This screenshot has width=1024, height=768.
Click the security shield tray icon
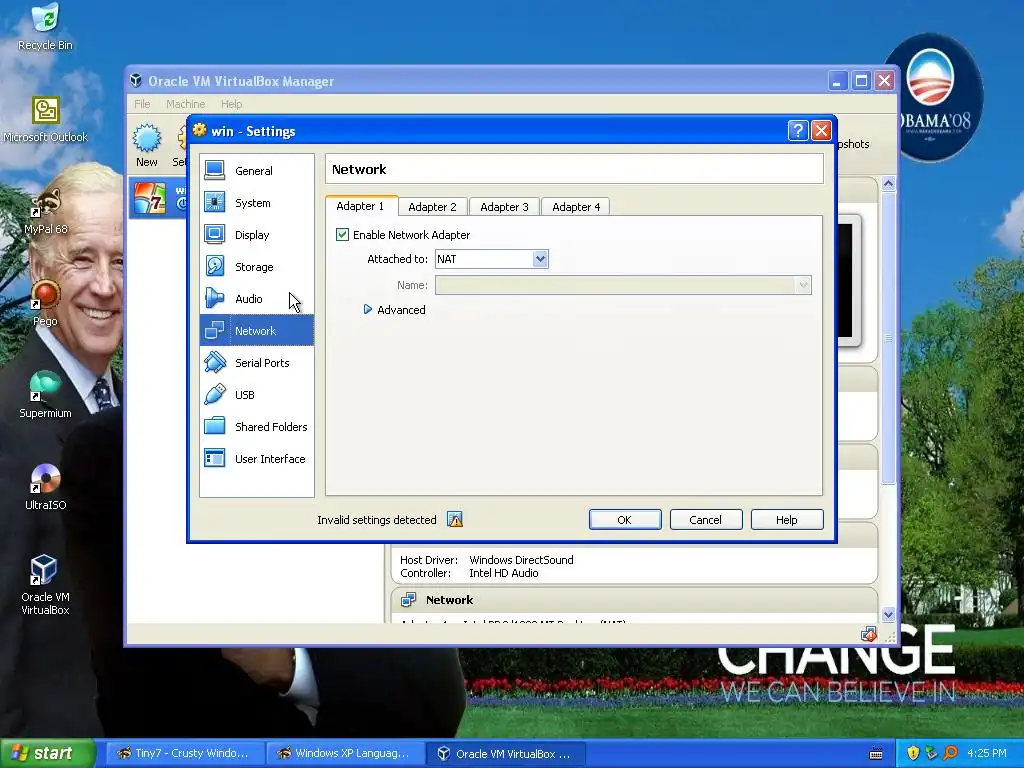[913, 753]
